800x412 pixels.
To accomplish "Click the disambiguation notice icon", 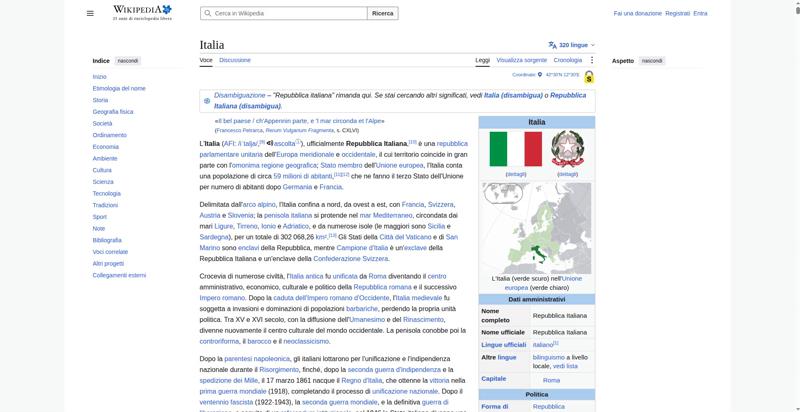I will pyautogui.click(x=207, y=101).
